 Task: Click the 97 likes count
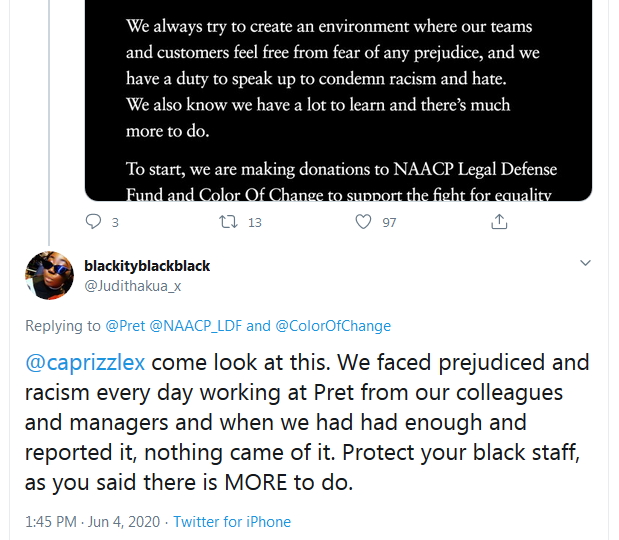pos(389,223)
